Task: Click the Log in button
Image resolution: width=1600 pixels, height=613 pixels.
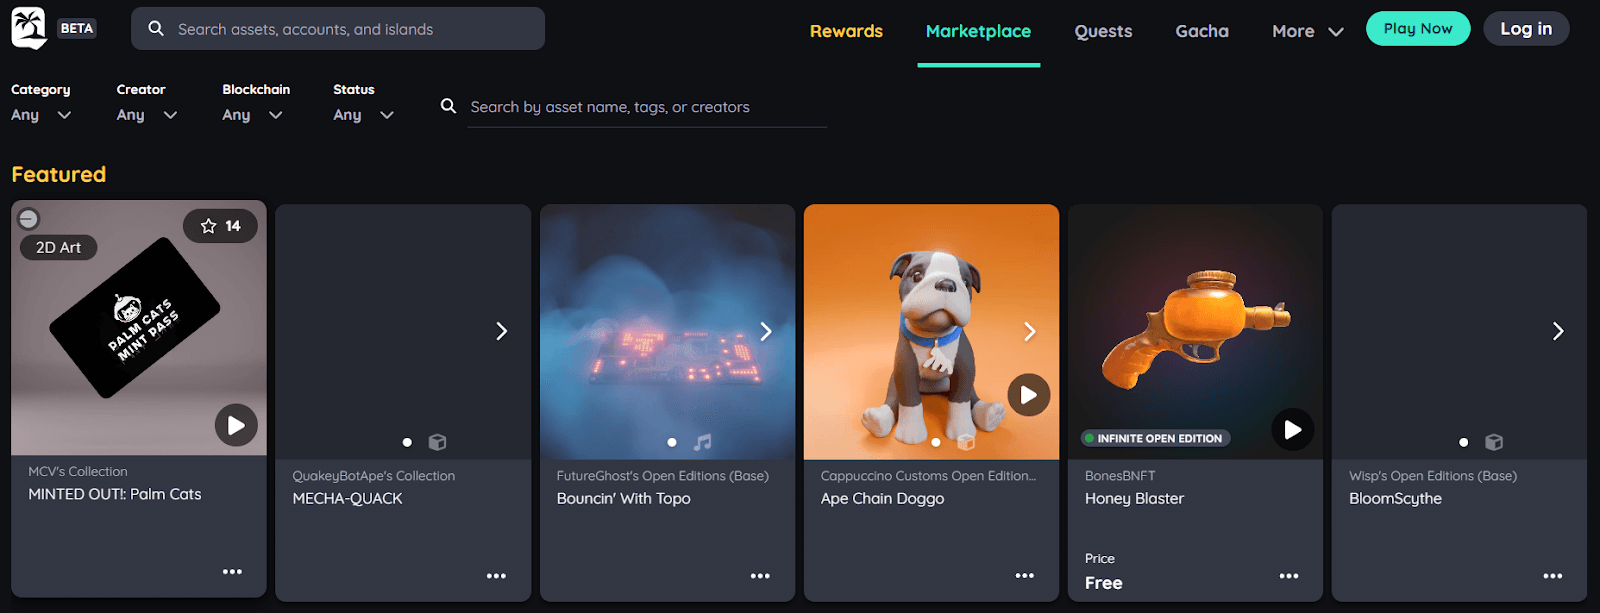Action: [1526, 29]
